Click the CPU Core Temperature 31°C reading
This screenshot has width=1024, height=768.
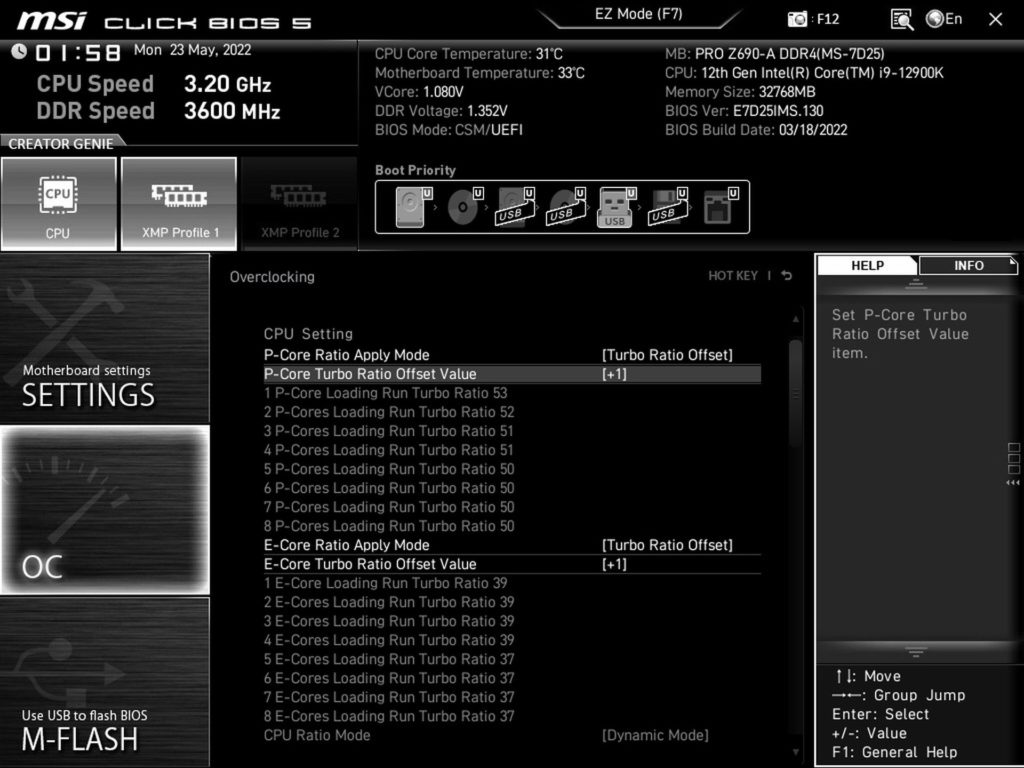pos(468,54)
